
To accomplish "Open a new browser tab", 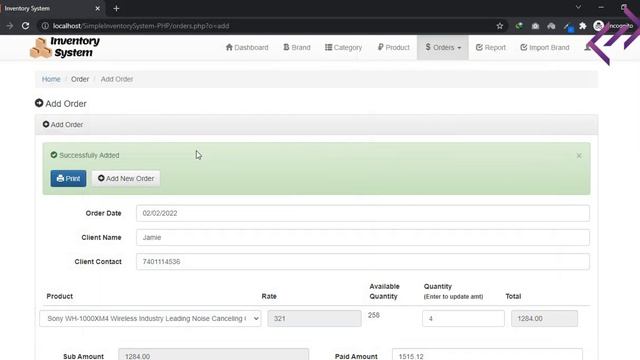I will pyautogui.click(x=116, y=8).
